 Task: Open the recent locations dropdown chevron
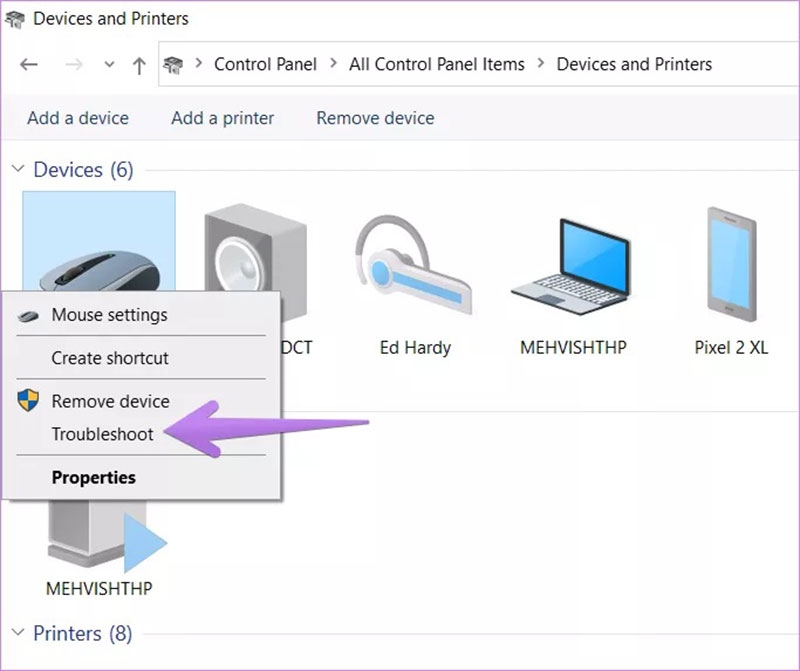point(109,65)
